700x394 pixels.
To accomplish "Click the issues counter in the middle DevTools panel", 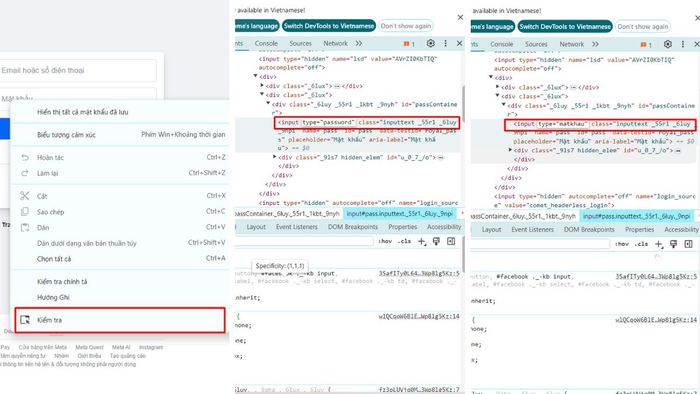I will (409, 44).
